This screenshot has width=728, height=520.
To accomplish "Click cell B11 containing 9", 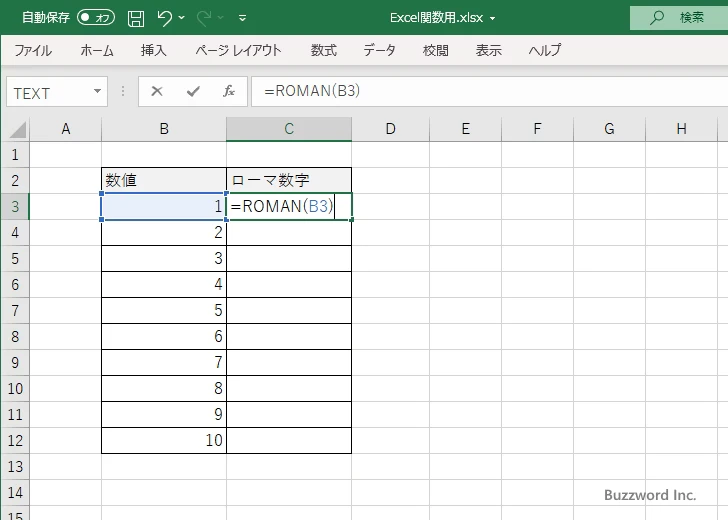I will coord(164,414).
